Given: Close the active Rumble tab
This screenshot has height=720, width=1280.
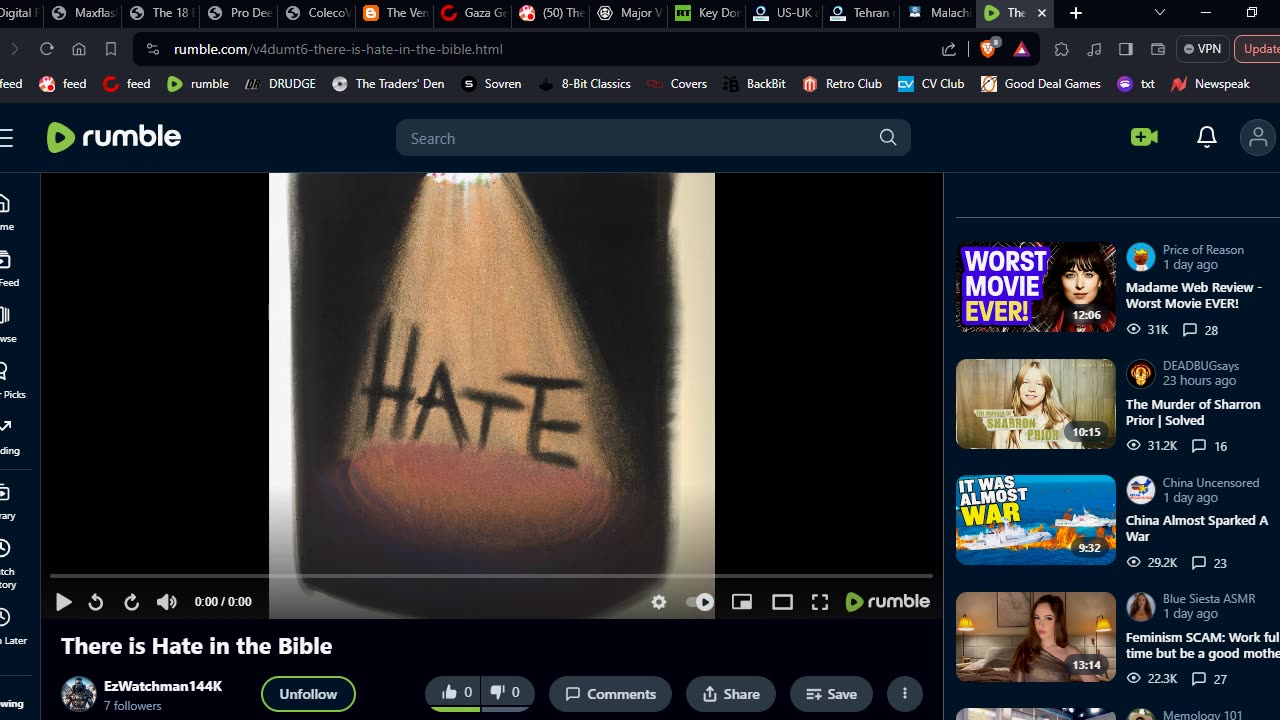Looking at the screenshot, I should point(1041,13).
